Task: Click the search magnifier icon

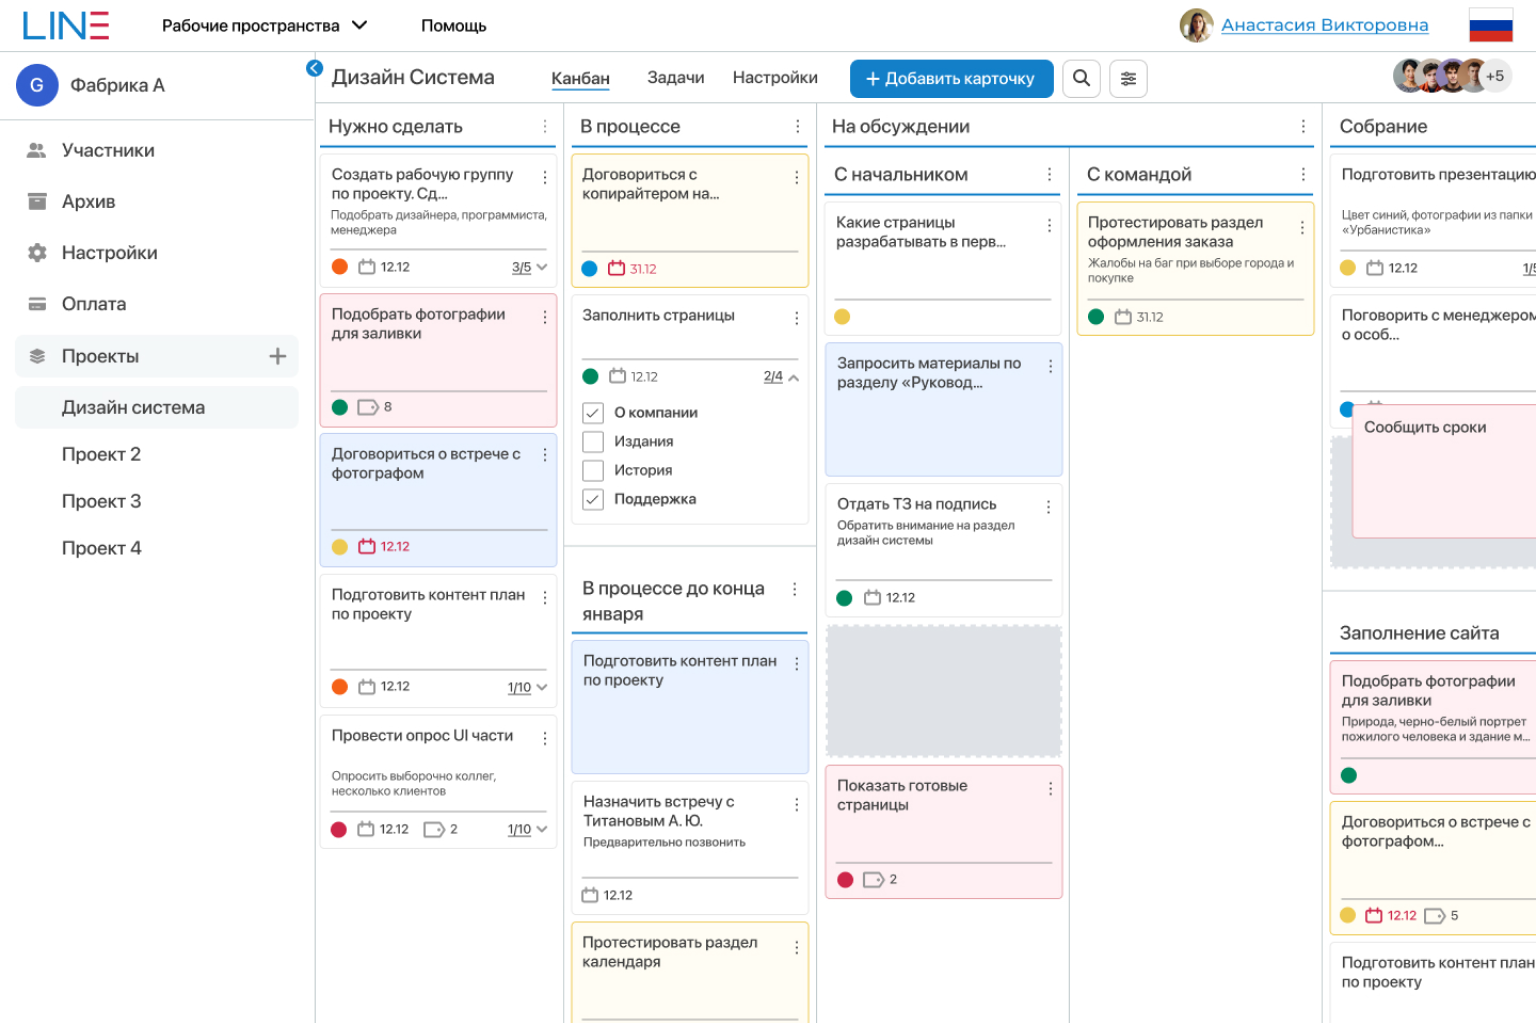Action: 1081,78
